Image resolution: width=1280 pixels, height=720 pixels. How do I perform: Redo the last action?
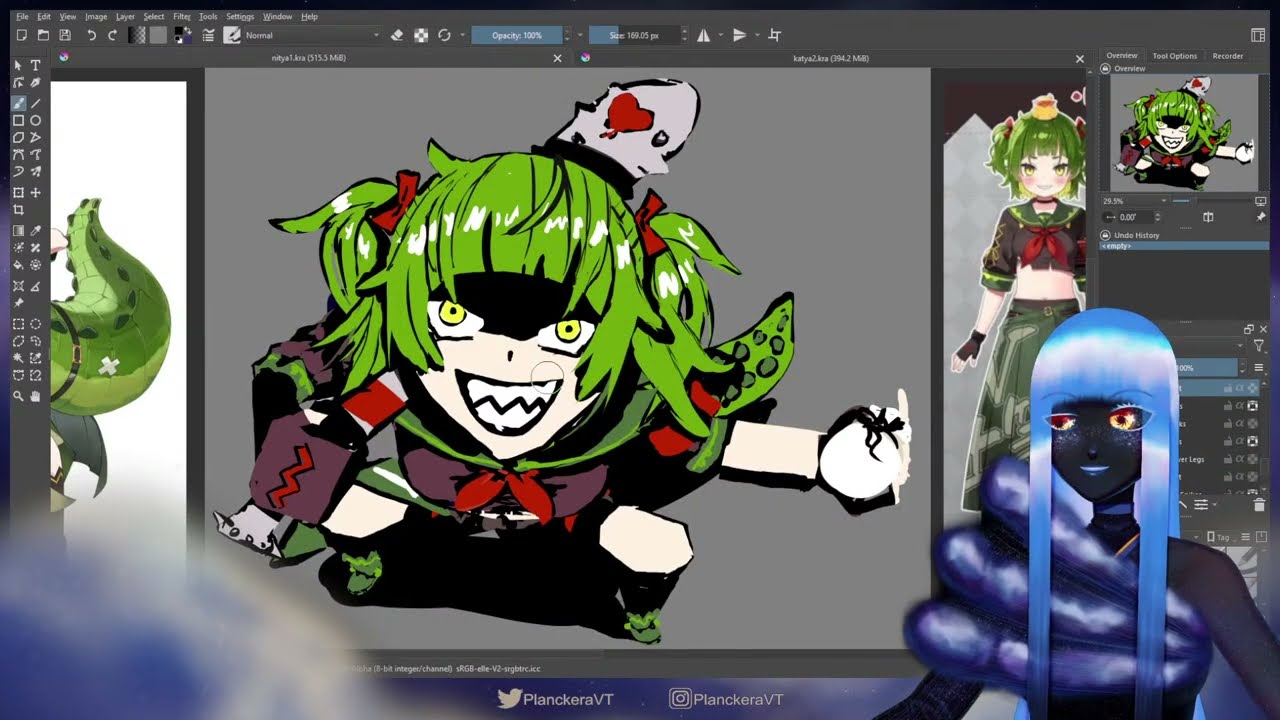coord(112,35)
